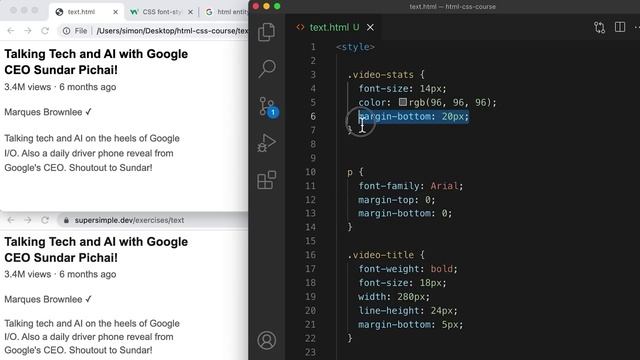Click the font-weight: bold declaration
The image size is (640, 360).
(x=408, y=269)
